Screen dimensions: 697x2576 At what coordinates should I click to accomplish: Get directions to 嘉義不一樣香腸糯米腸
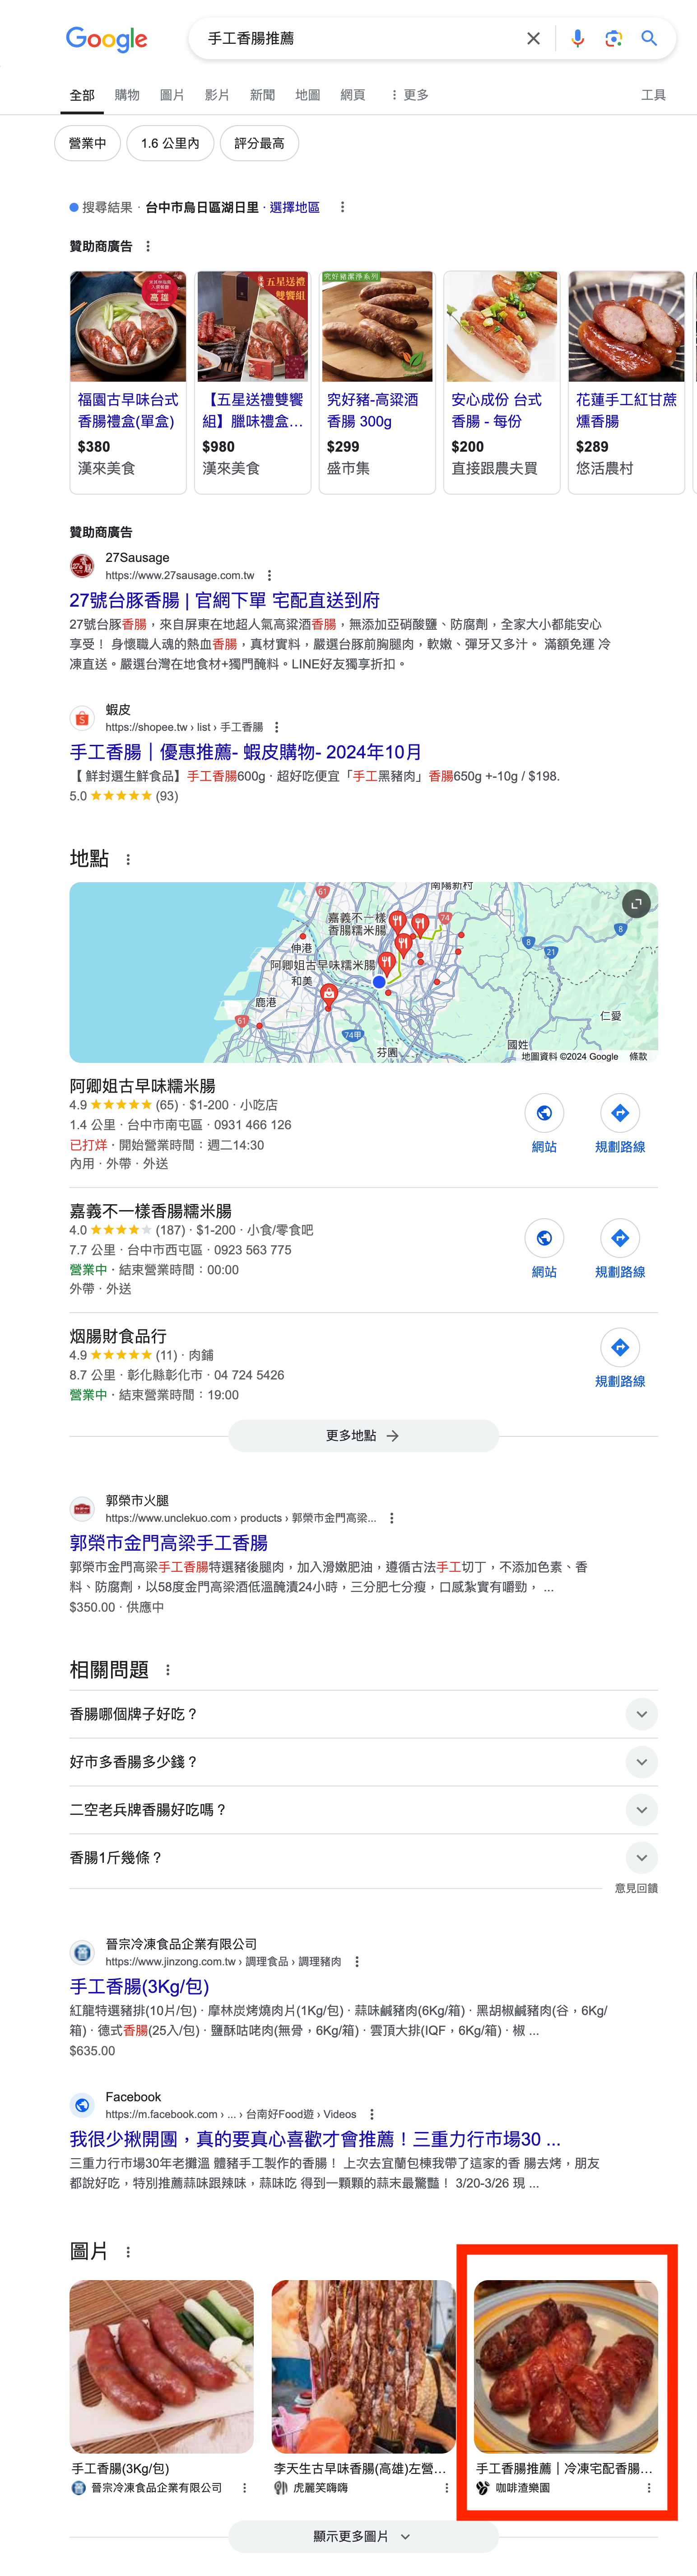[x=620, y=1237]
